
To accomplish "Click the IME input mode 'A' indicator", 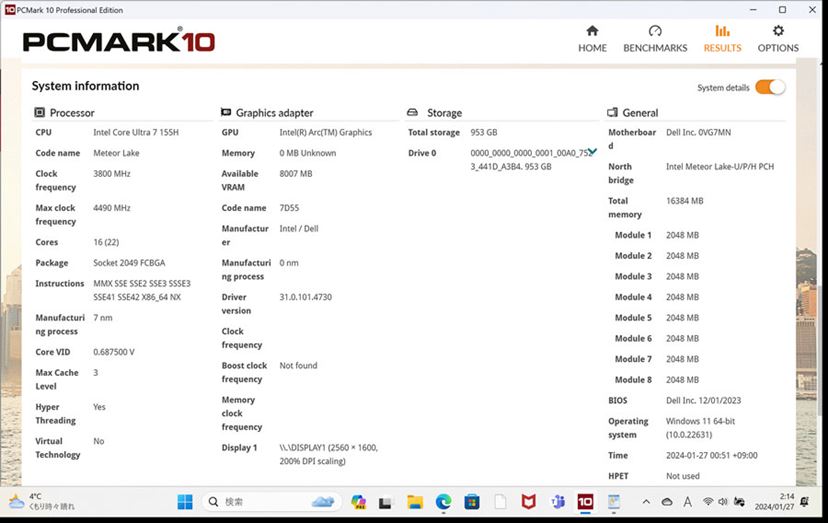I will pos(687,502).
